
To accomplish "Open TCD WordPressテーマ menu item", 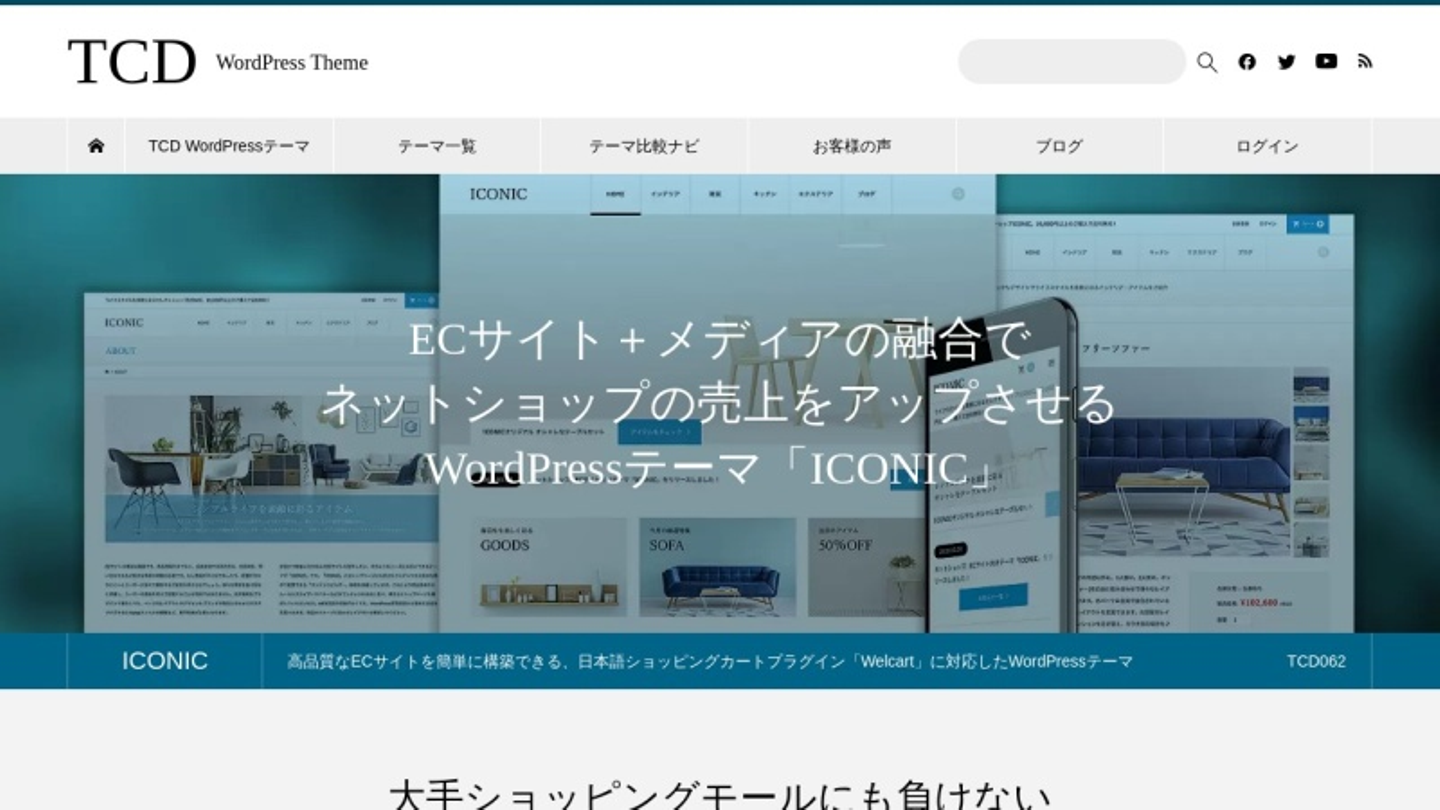I will pos(229,146).
